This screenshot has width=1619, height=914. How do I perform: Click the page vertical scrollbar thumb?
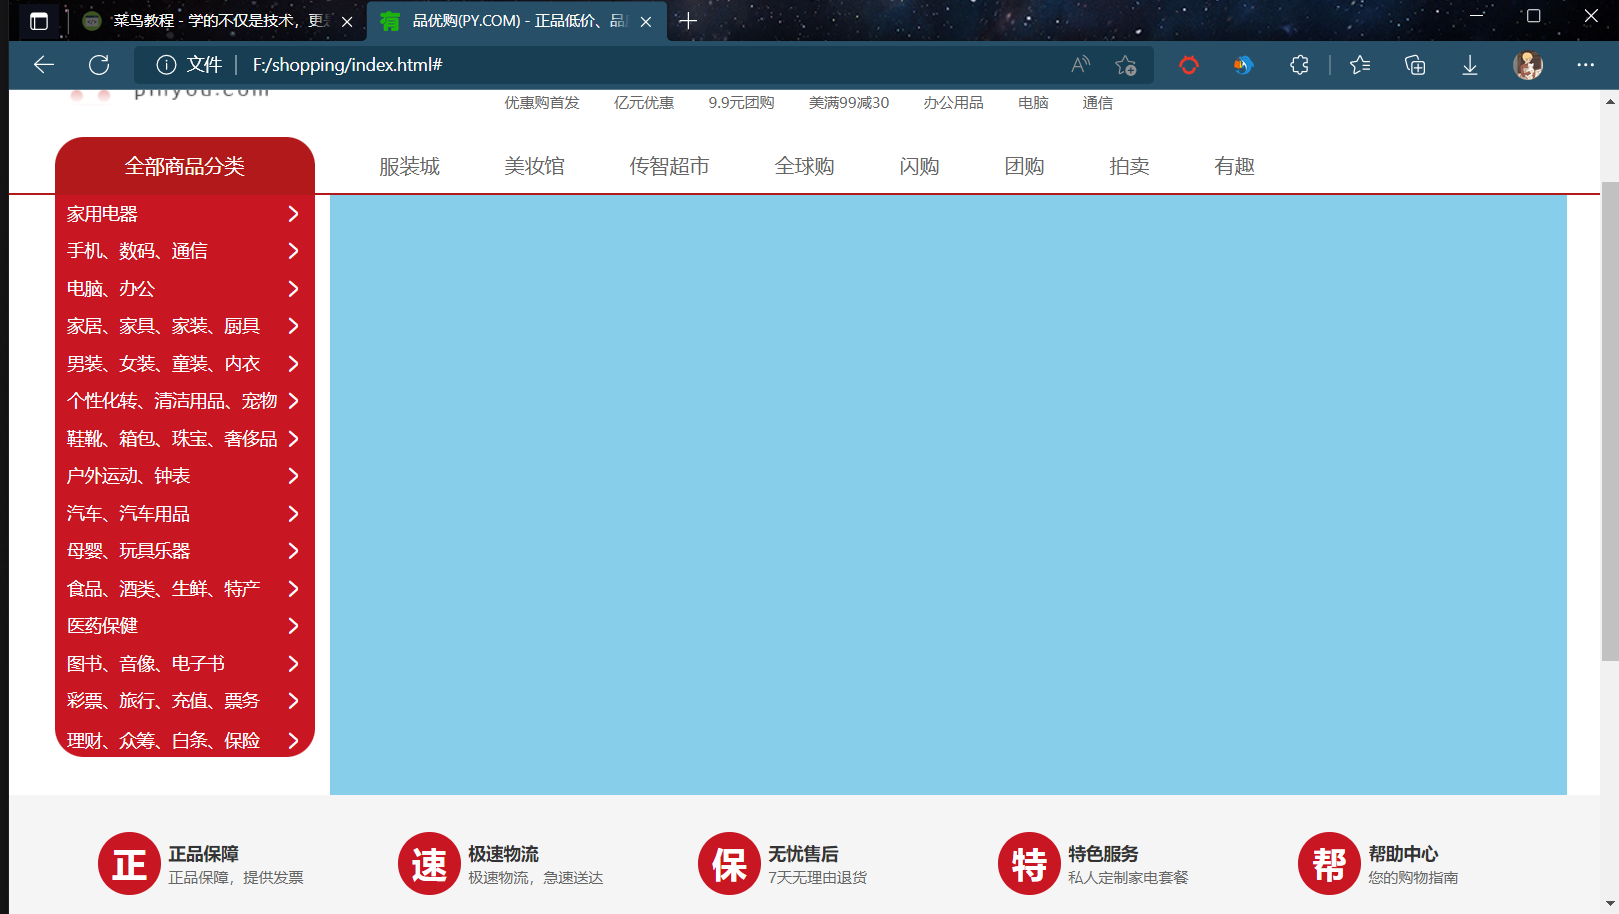[x=1609, y=420]
